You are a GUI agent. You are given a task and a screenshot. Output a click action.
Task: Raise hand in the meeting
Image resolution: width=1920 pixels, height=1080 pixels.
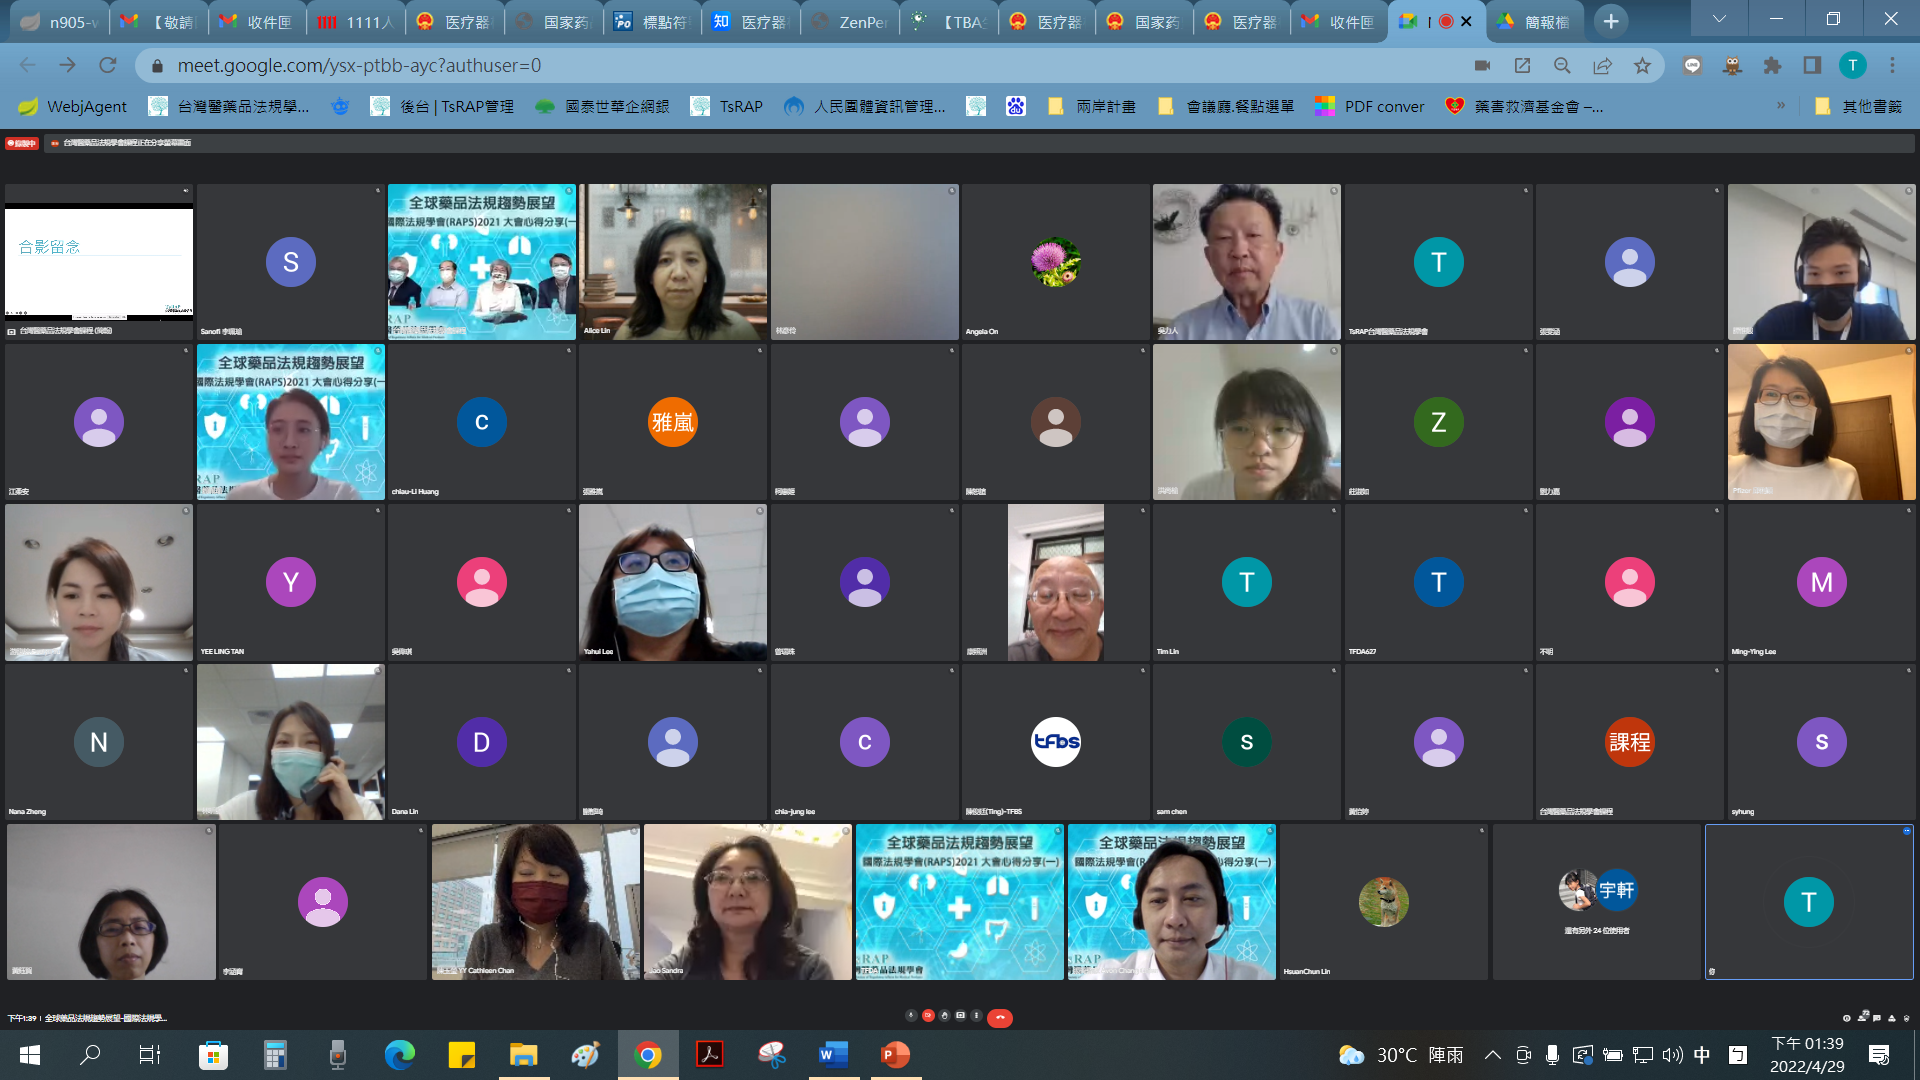click(944, 1016)
